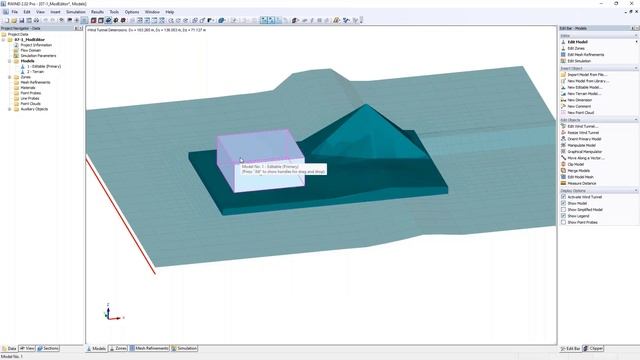Click the Print toolbar icon
Image resolution: width=640 pixels, height=360 pixels.
tap(36, 20)
